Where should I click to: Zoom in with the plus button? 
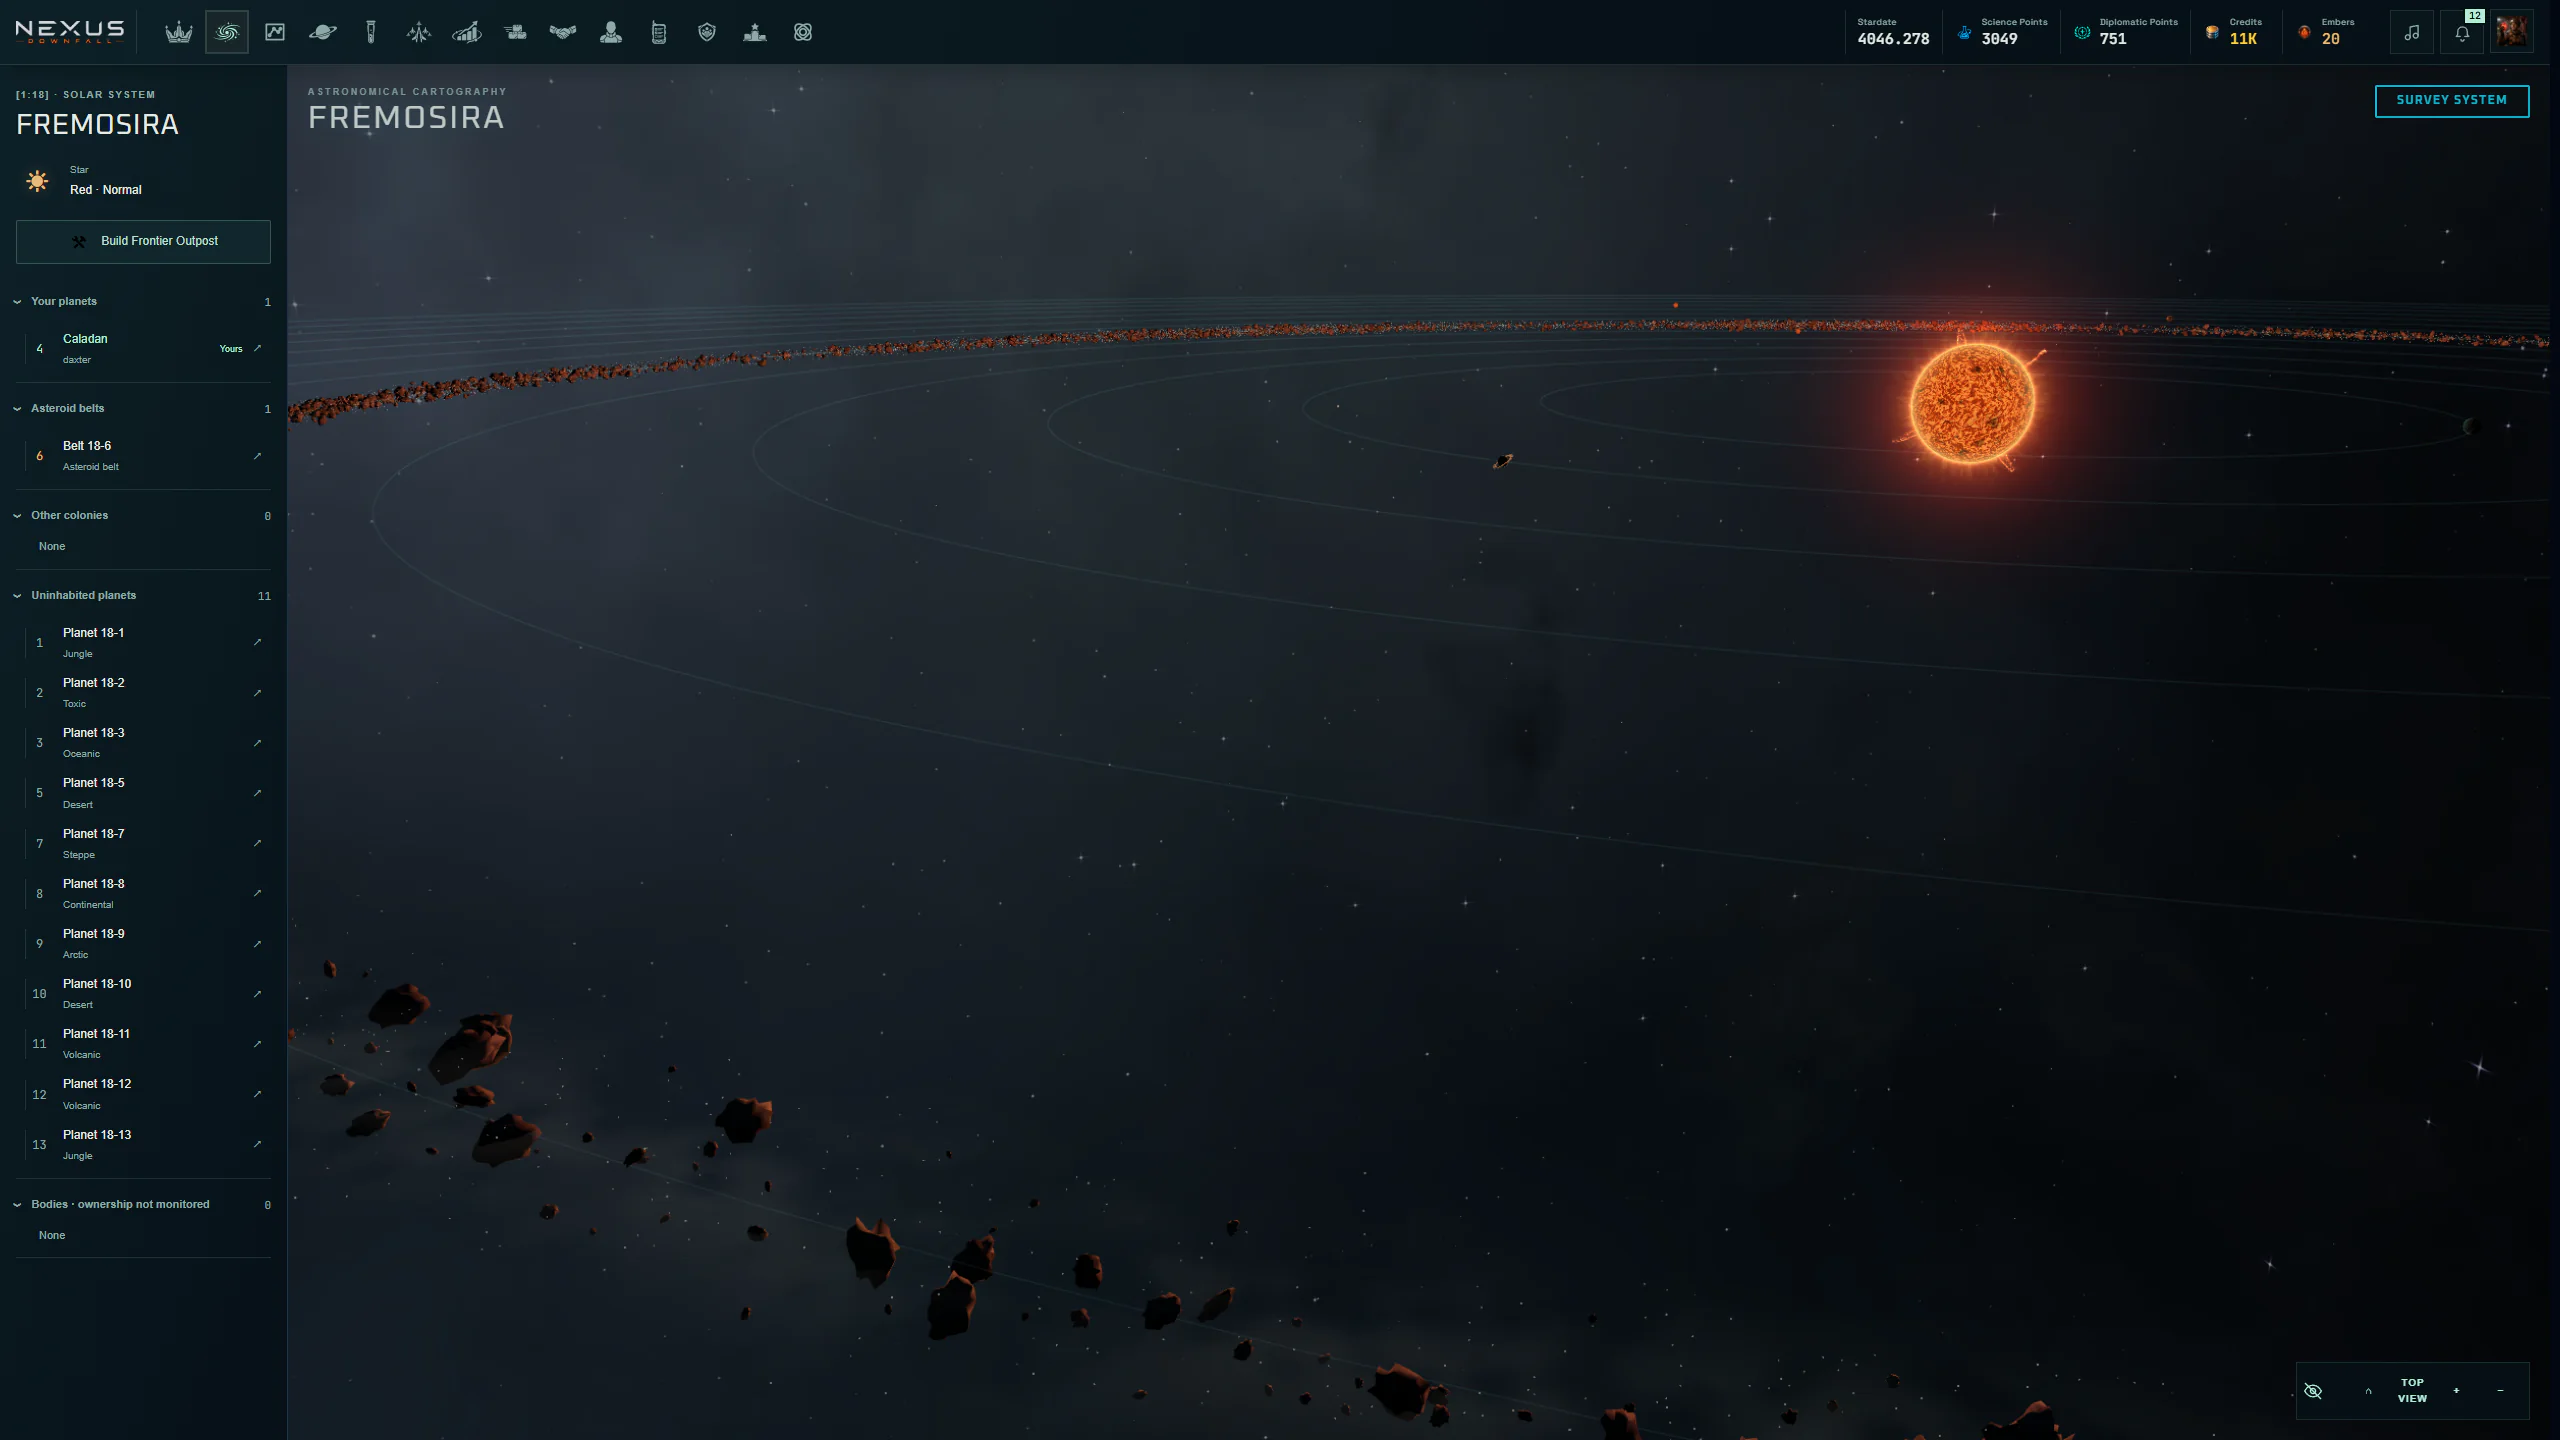coord(2456,1391)
